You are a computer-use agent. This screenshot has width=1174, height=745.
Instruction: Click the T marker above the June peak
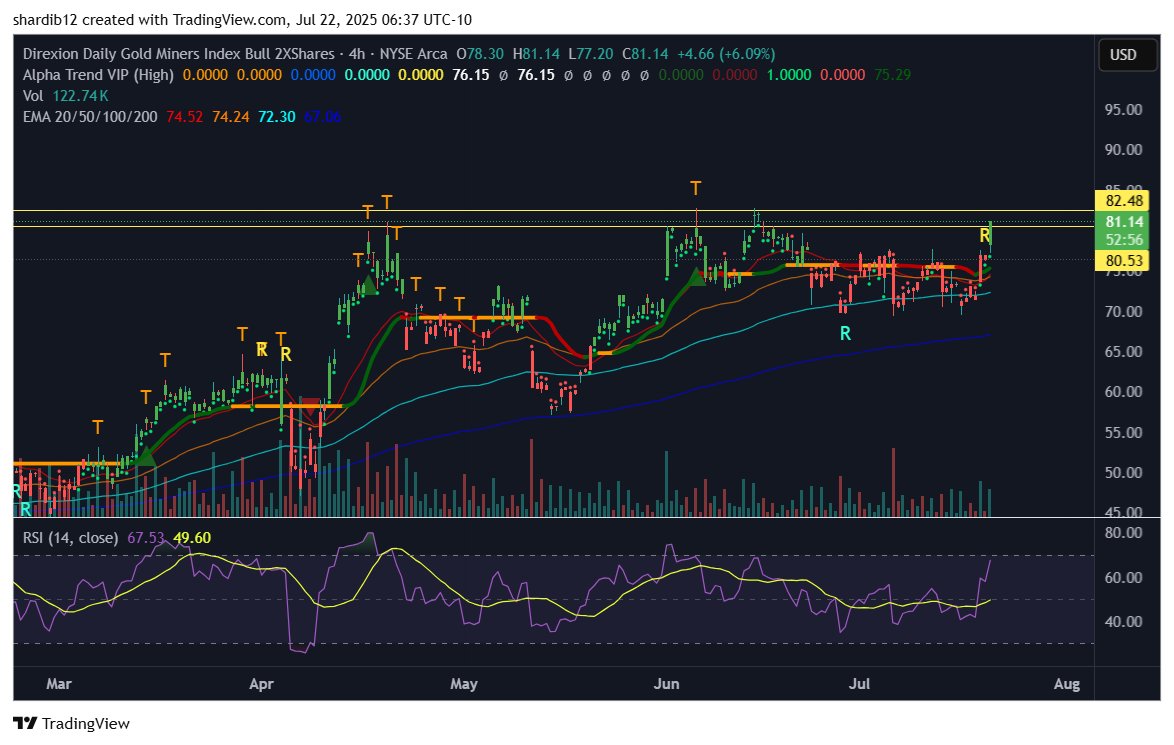click(x=696, y=188)
